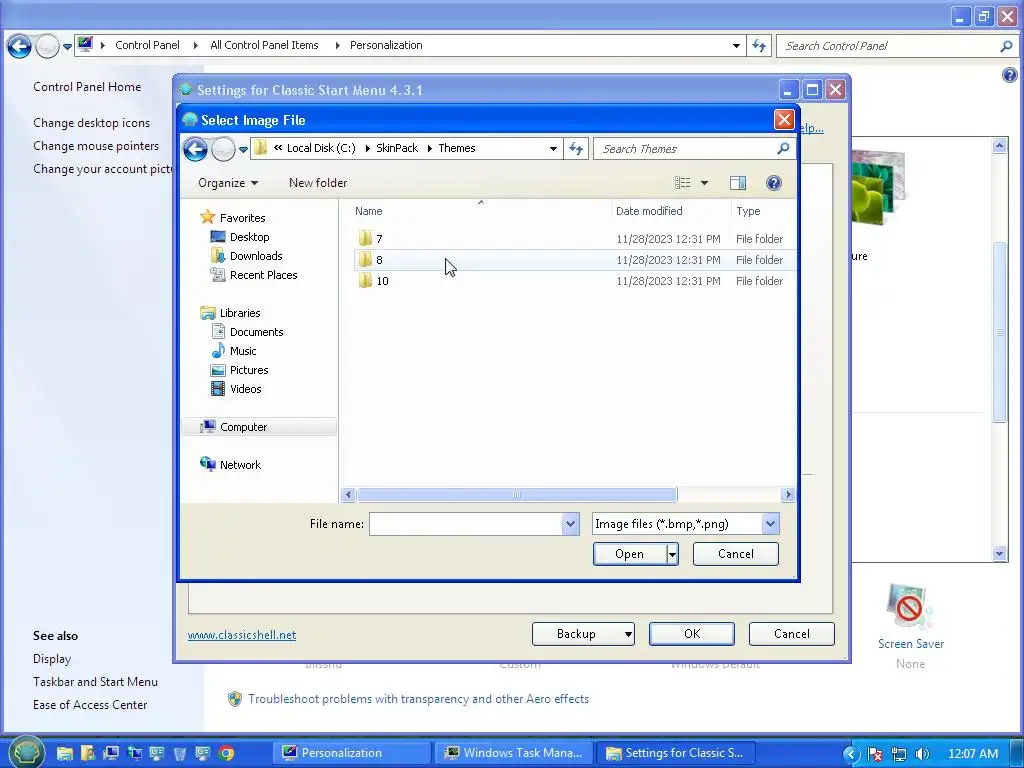The image size is (1024, 768).
Task: Select Libraries in the navigation pane
Action: pos(240,312)
